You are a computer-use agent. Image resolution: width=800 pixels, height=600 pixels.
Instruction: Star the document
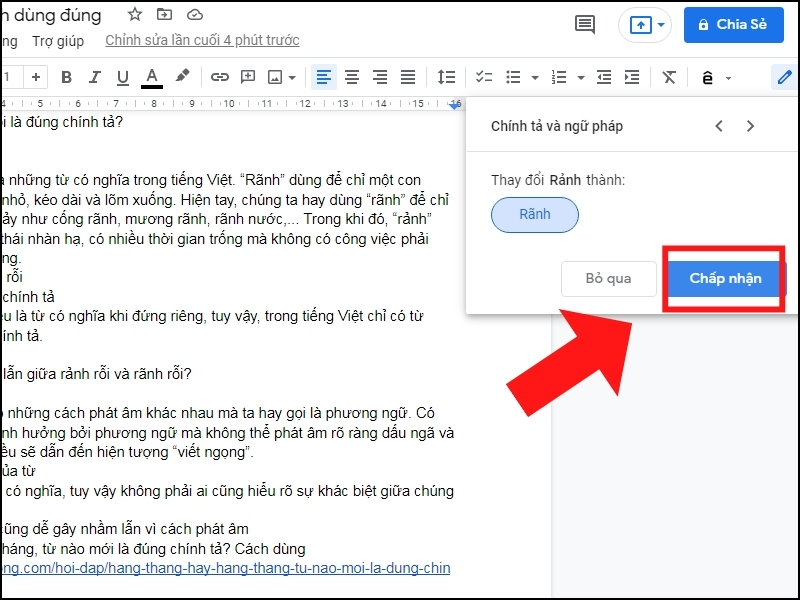(135, 14)
